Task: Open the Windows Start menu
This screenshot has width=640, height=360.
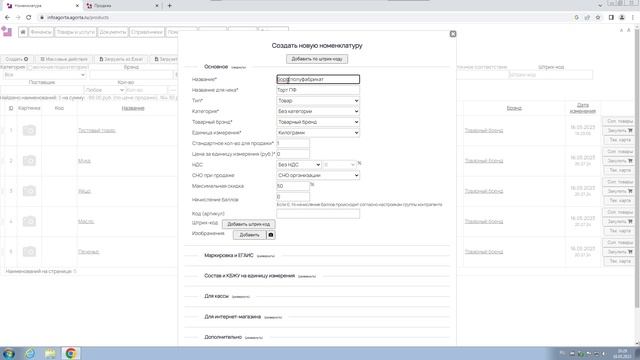Action: coord(9,353)
